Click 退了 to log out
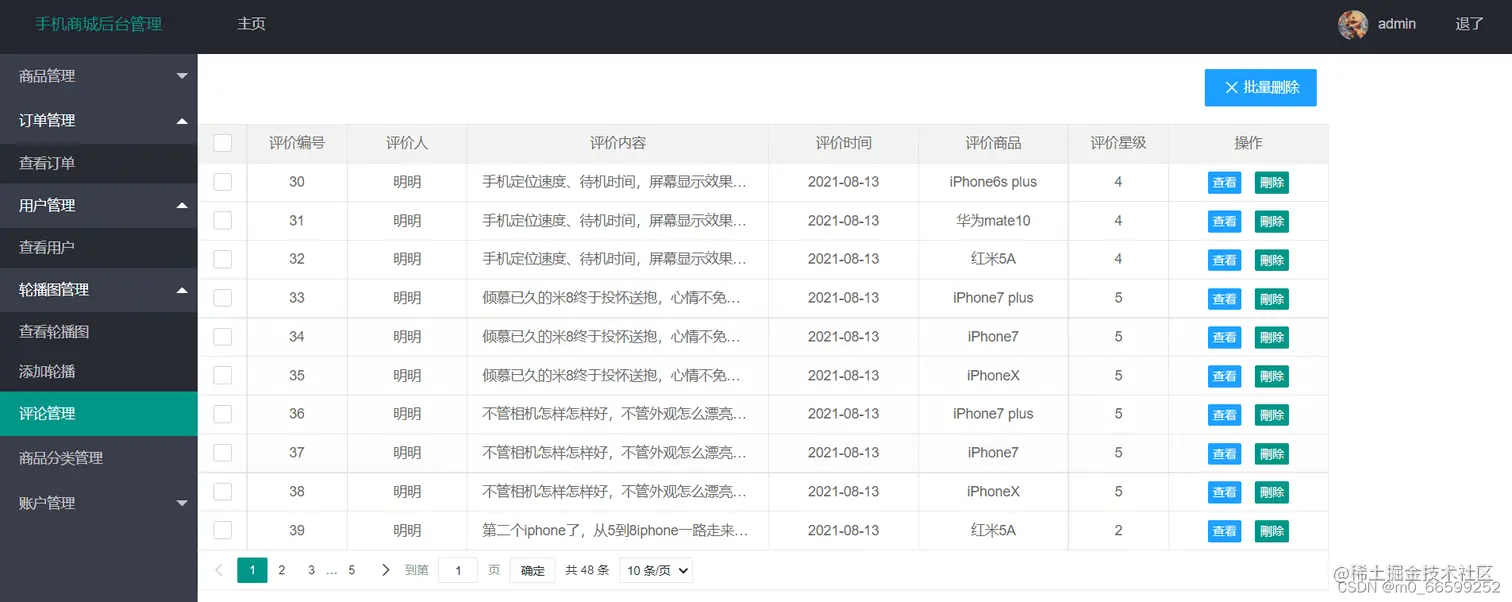Screen dimensions: 1512x602 tap(1468, 23)
